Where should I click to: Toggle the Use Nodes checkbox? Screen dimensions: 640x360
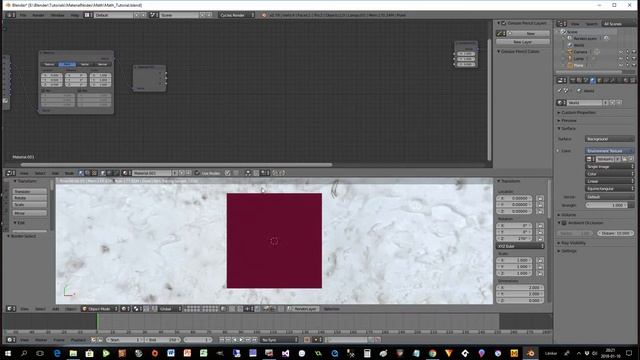(197, 173)
